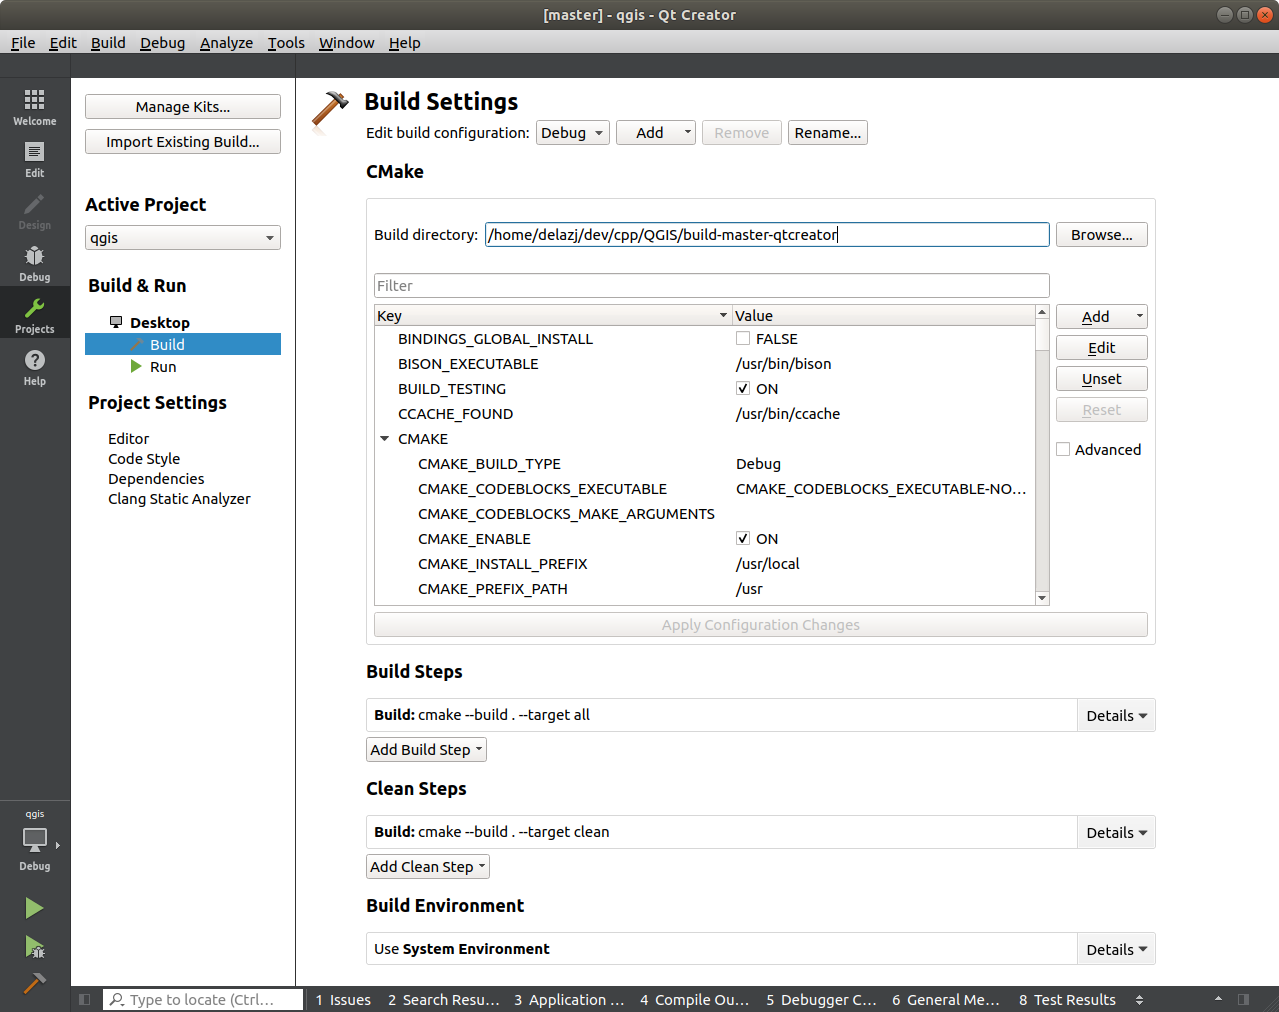Uncheck the BUILD_TESTING checkbox

click(x=743, y=389)
